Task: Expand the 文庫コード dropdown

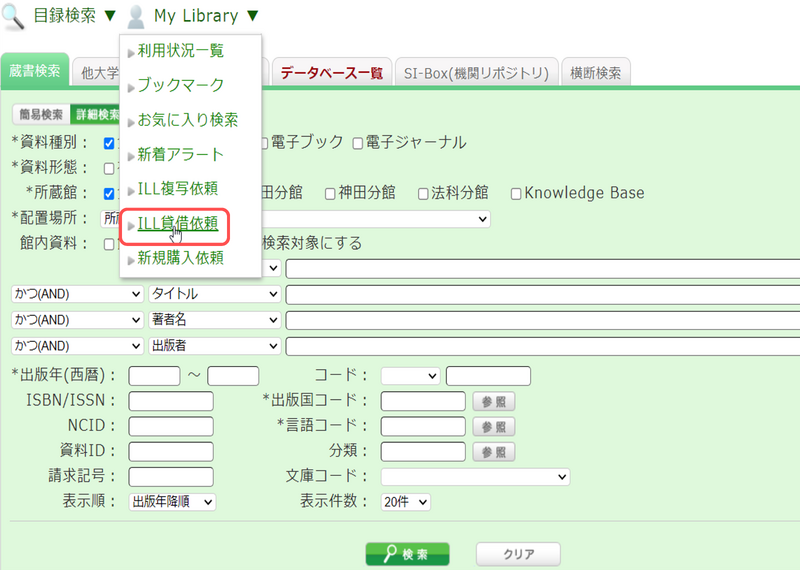Action: 475,477
